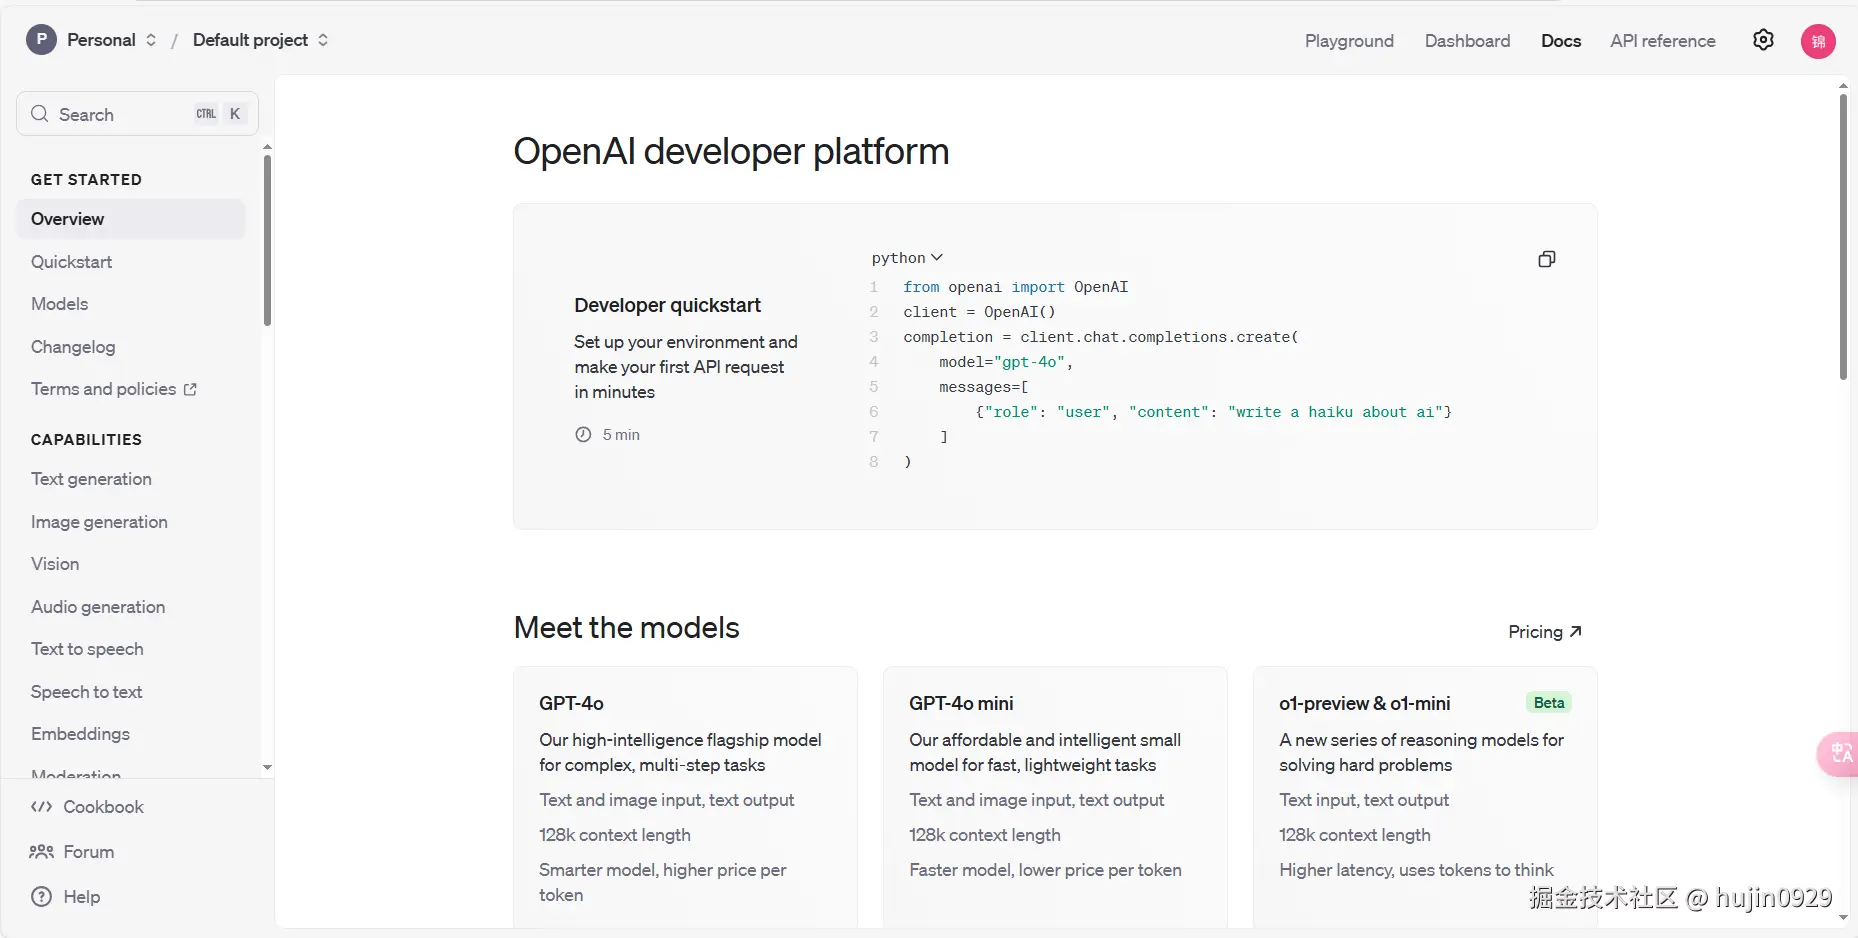Click the sidebar scrollbar thumb
Screen dimensions: 1858x938
[x=267, y=240]
